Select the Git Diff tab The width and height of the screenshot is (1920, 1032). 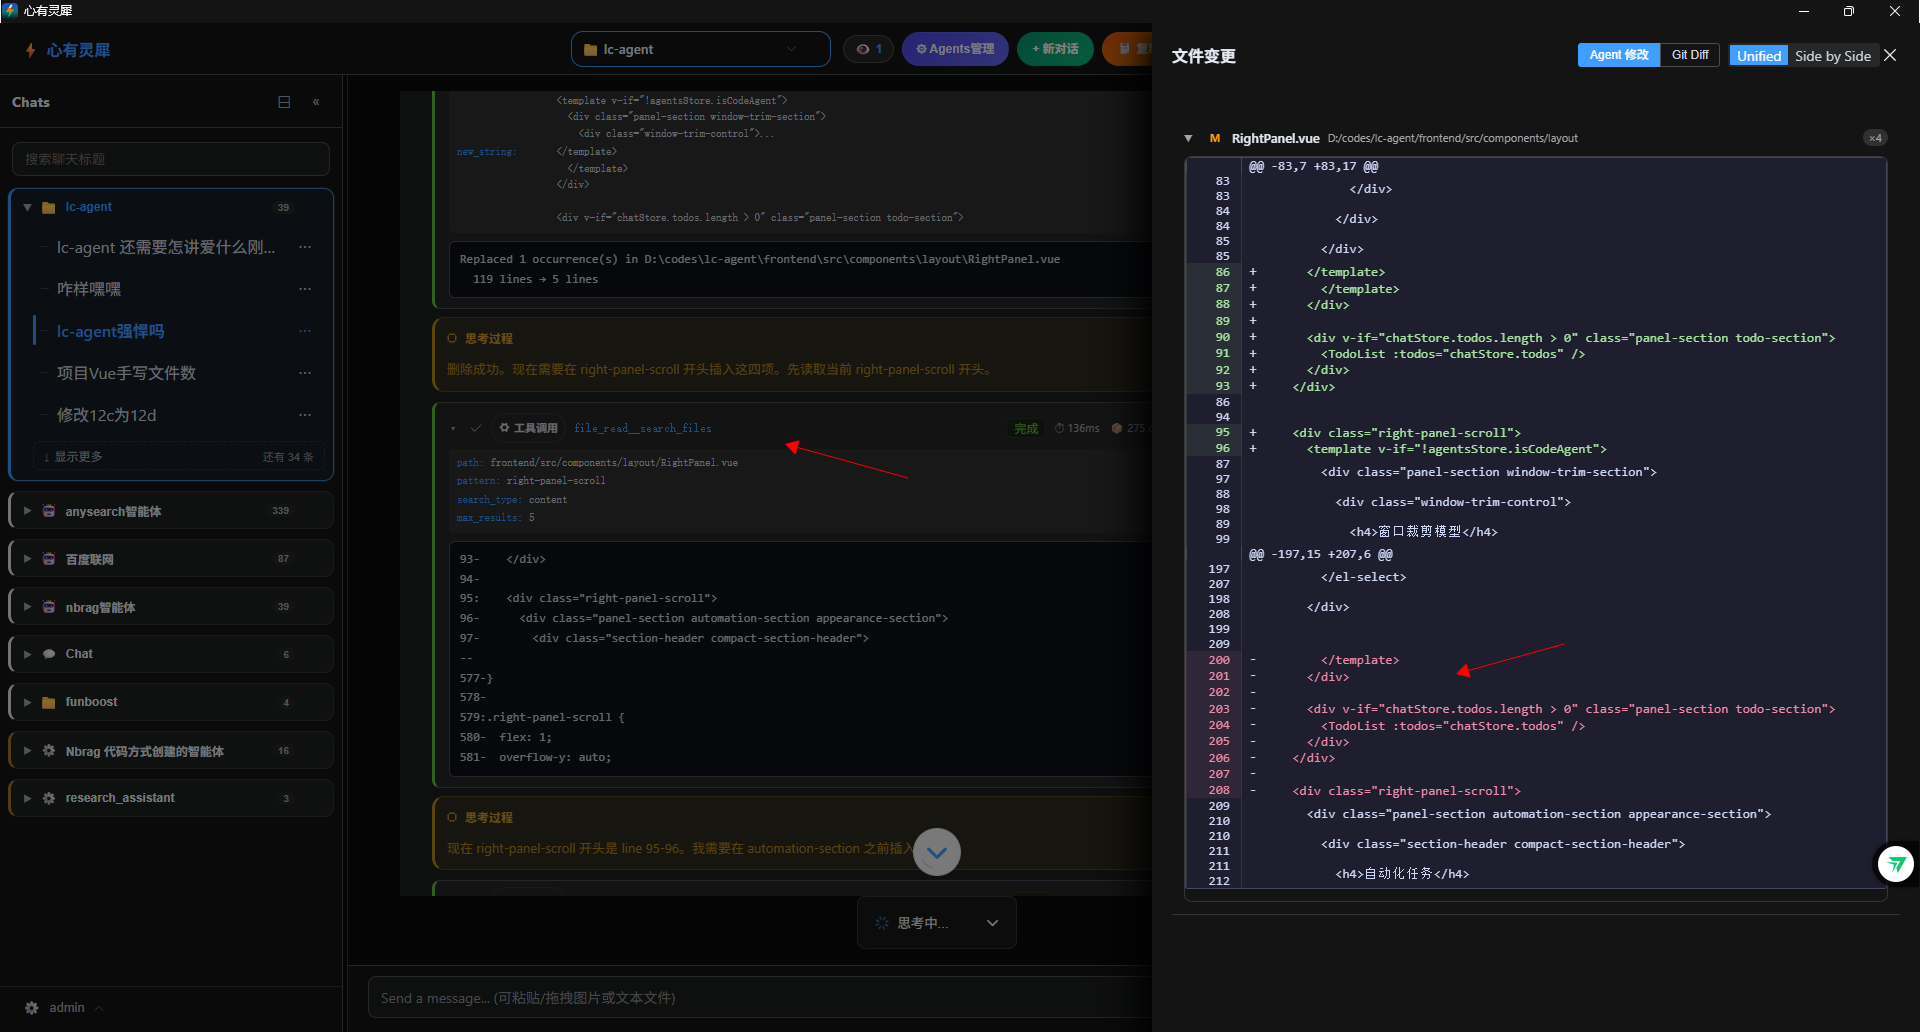(1690, 55)
